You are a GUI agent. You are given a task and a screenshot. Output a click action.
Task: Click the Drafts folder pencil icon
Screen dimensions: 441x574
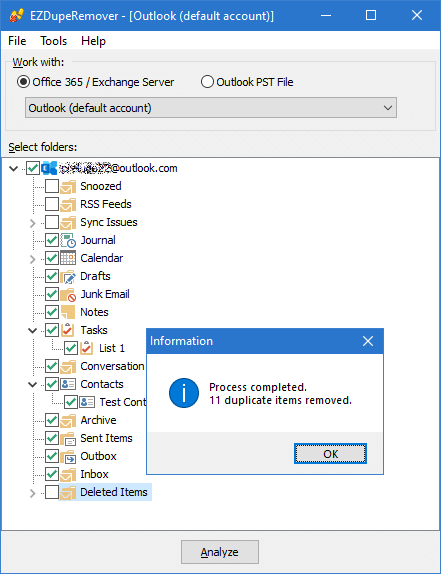click(x=68, y=276)
